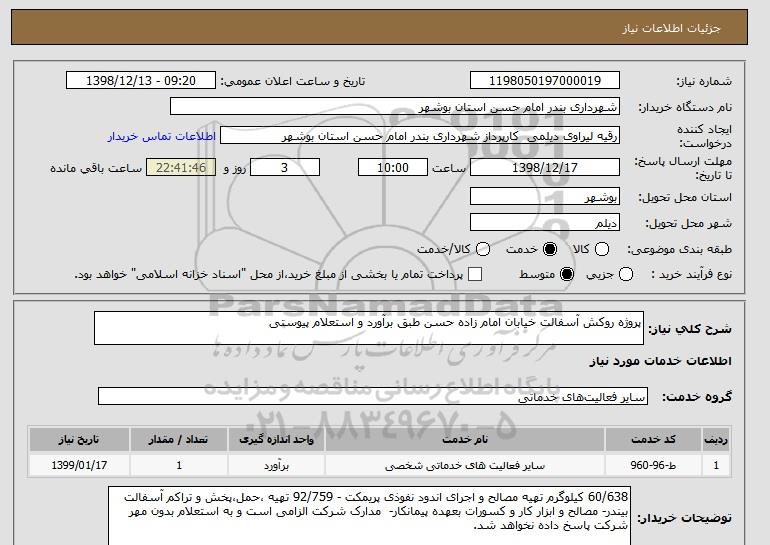Select the خدمت radio button
770x545 pixels.
[550, 249]
